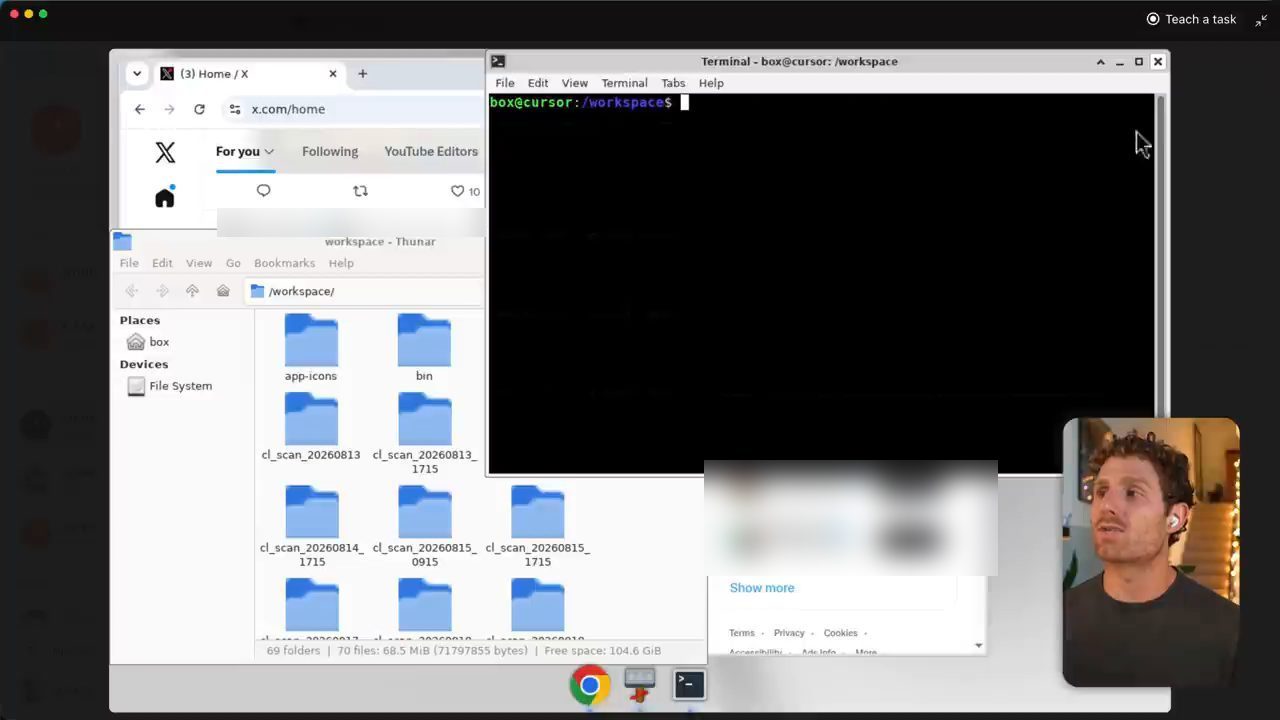Open the Terms link in X footer
Viewport: 1280px width, 720px height.
[742, 633]
